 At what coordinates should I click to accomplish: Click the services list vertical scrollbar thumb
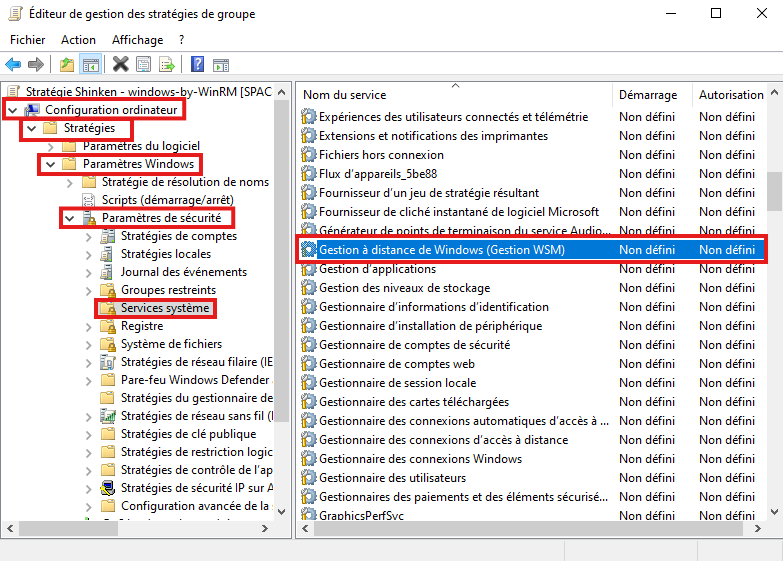(774, 190)
